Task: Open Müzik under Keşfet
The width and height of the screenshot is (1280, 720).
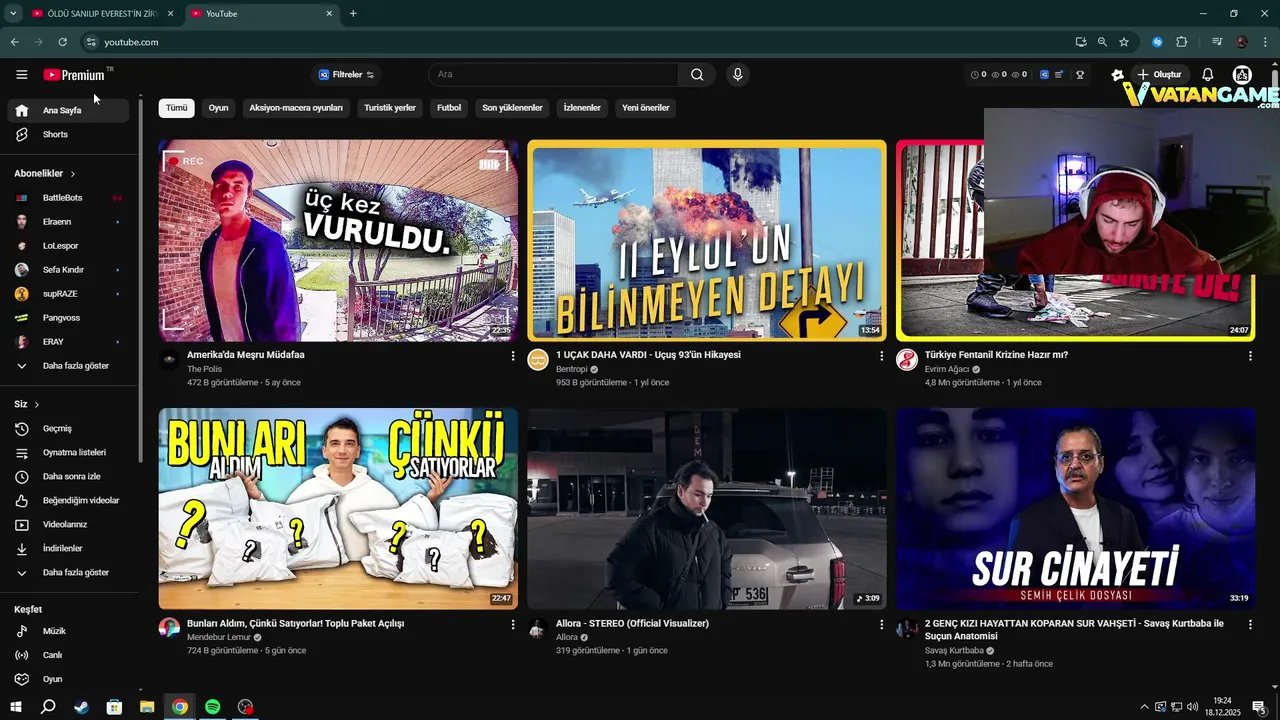Action: [x=68, y=632]
